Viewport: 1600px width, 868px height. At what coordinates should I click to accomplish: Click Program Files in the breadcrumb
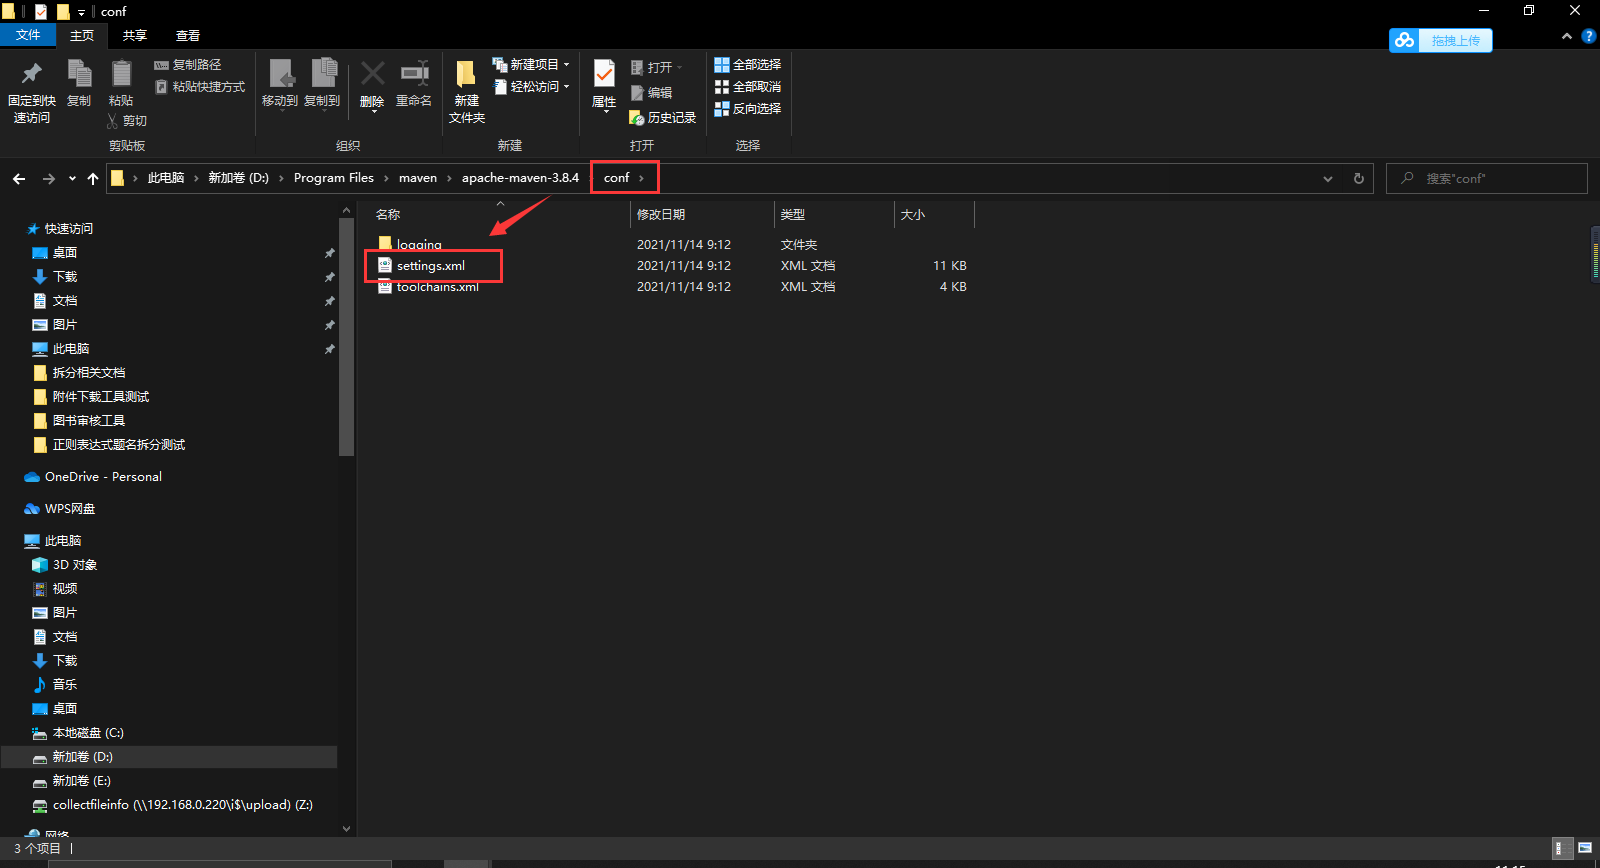[x=333, y=178]
